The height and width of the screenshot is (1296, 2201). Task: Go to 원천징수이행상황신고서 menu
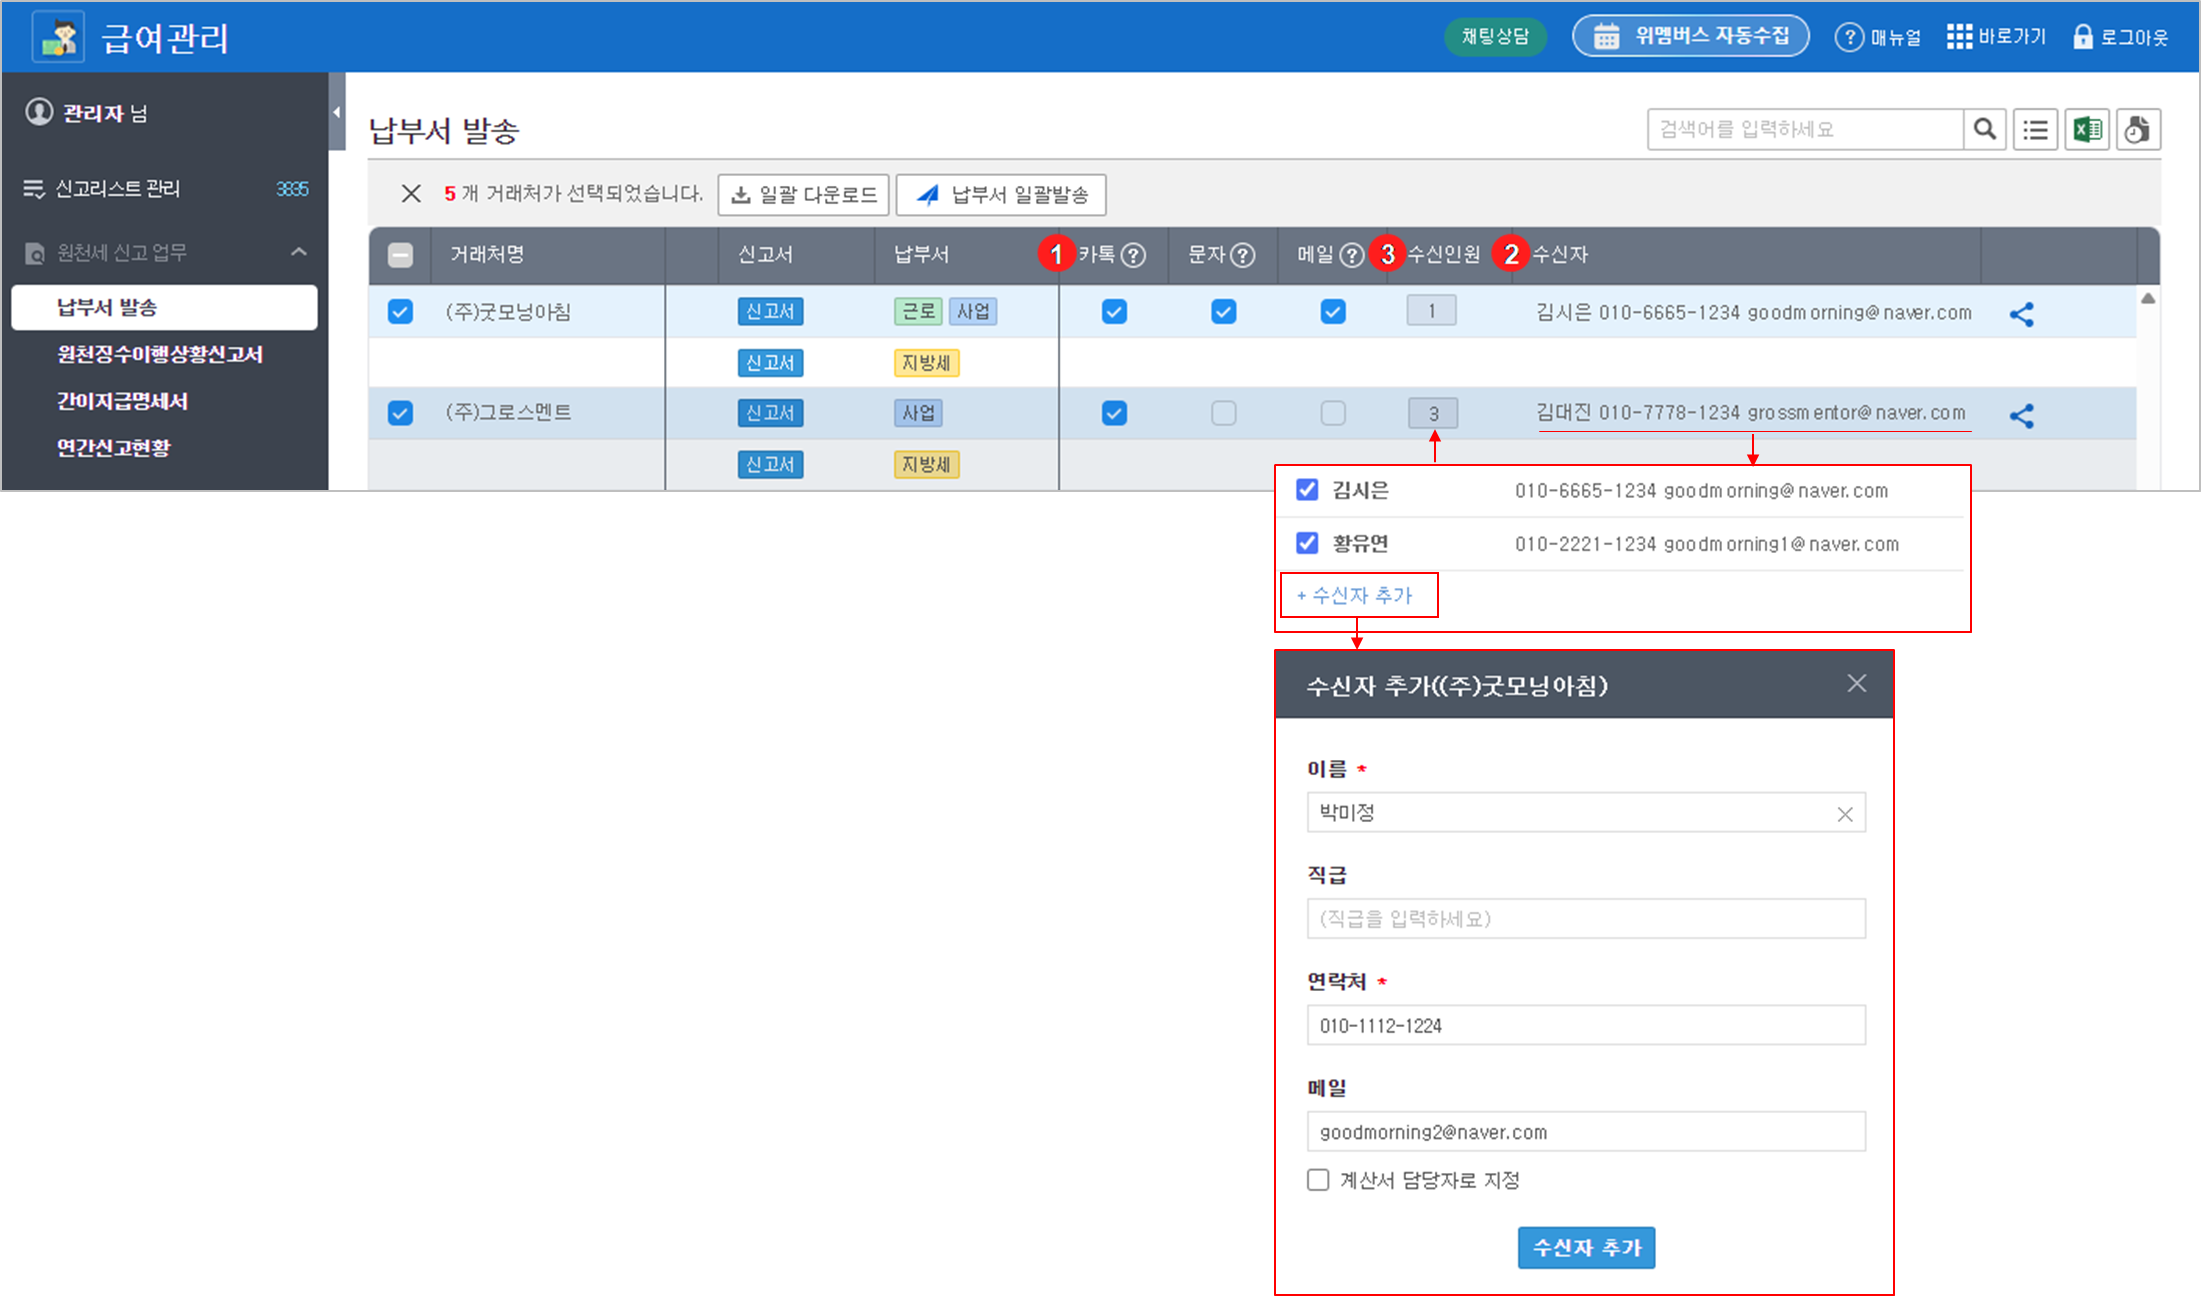point(159,354)
